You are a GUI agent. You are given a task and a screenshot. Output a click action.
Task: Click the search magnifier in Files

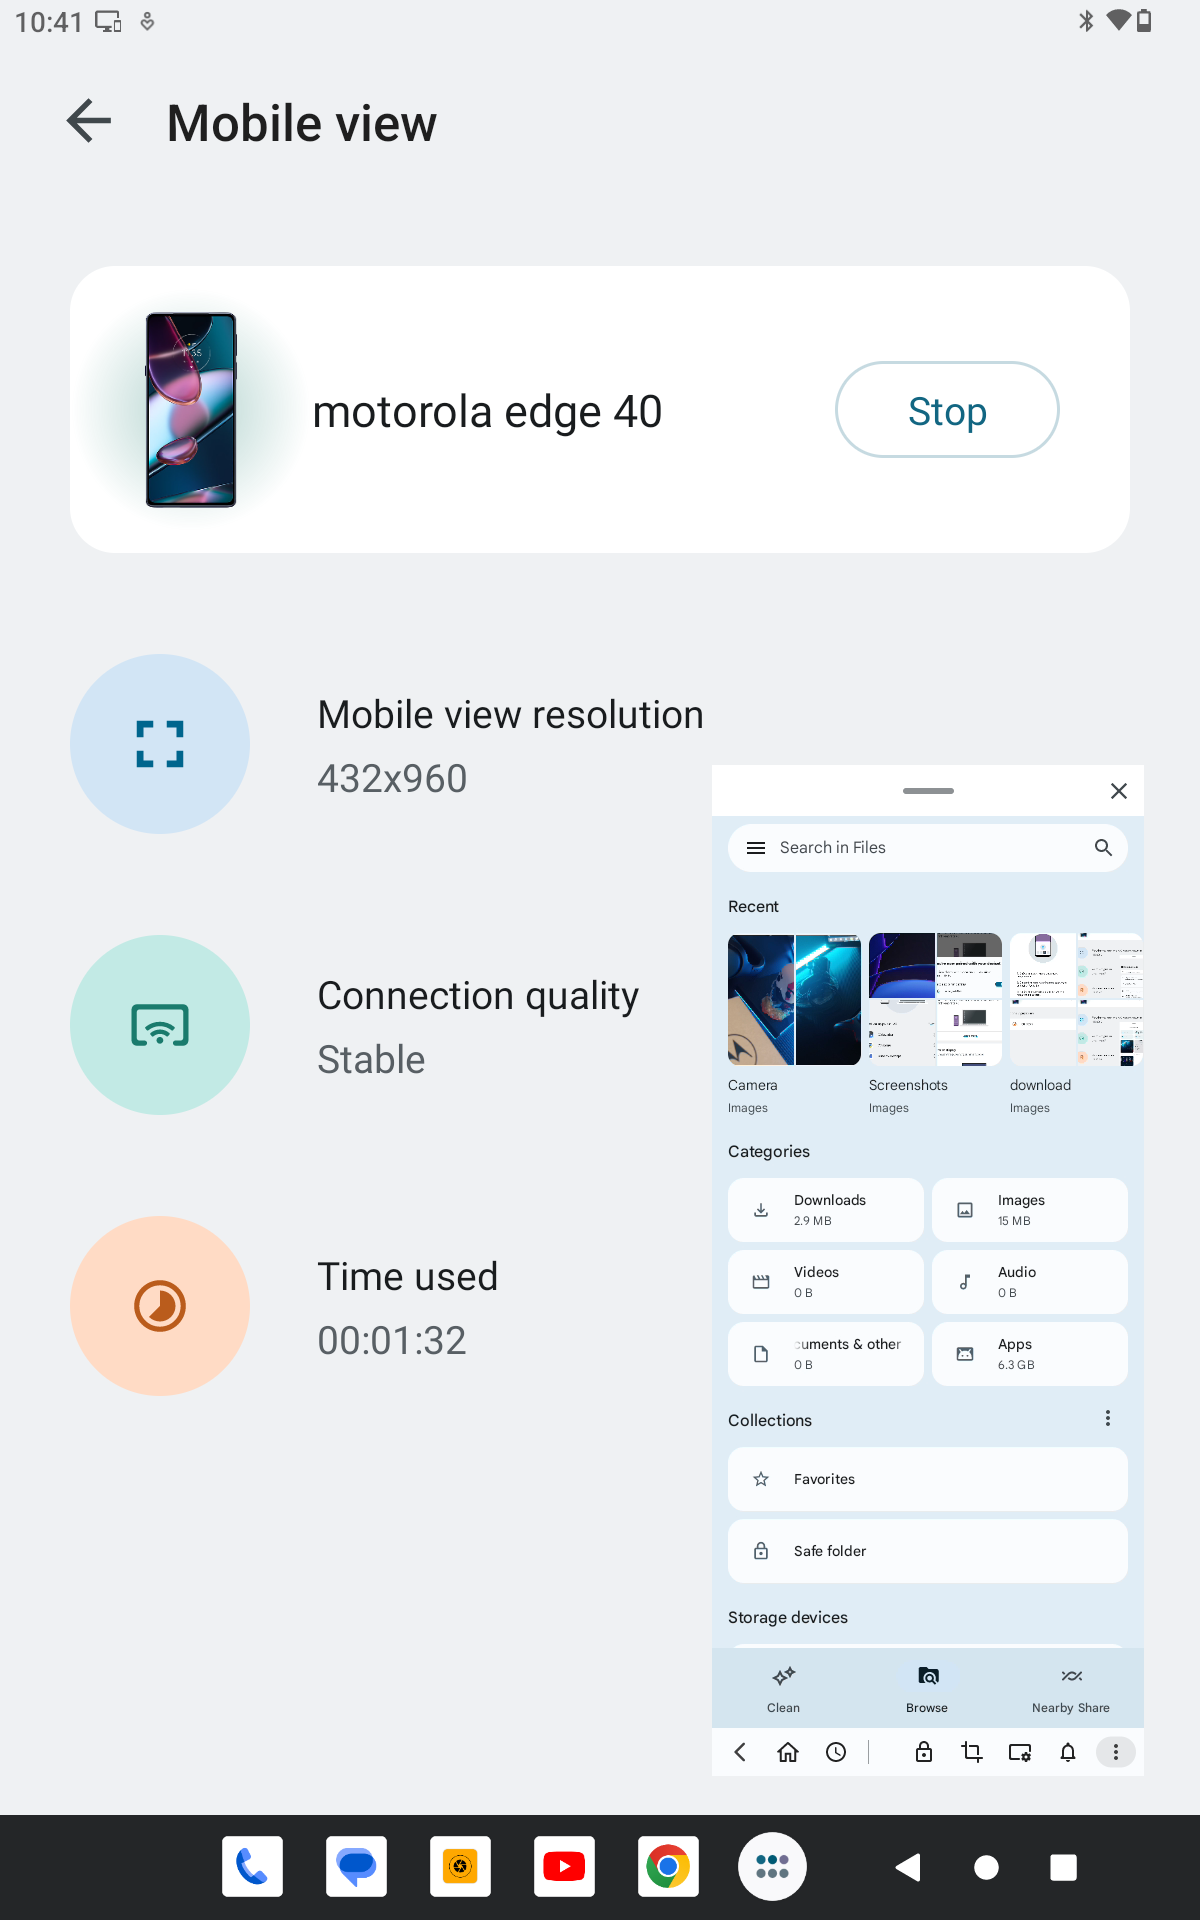(1103, 848)
